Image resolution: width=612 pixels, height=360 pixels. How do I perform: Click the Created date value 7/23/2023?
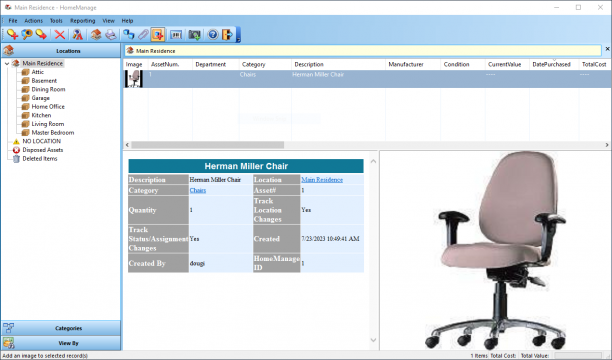point(330,239)
